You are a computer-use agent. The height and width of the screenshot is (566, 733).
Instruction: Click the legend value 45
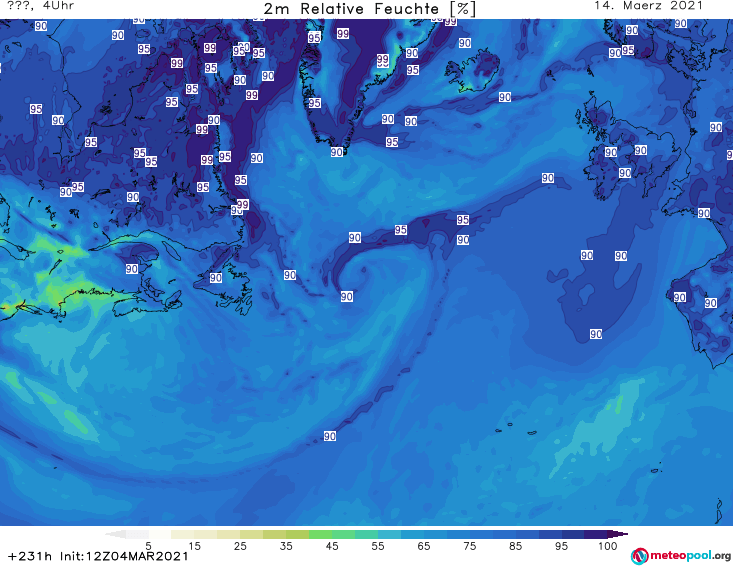point(332,546)
